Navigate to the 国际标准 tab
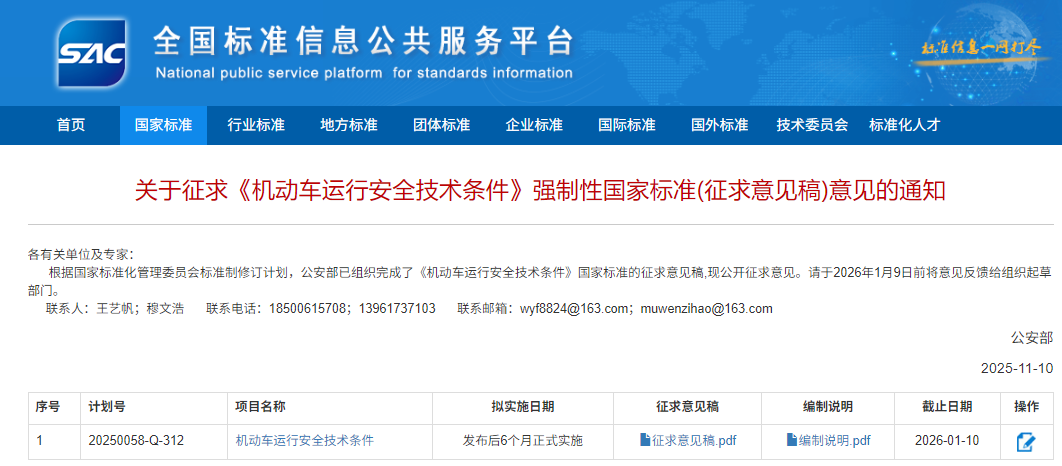The width and height of the screenshot is (1062, 466). point(627,125)
